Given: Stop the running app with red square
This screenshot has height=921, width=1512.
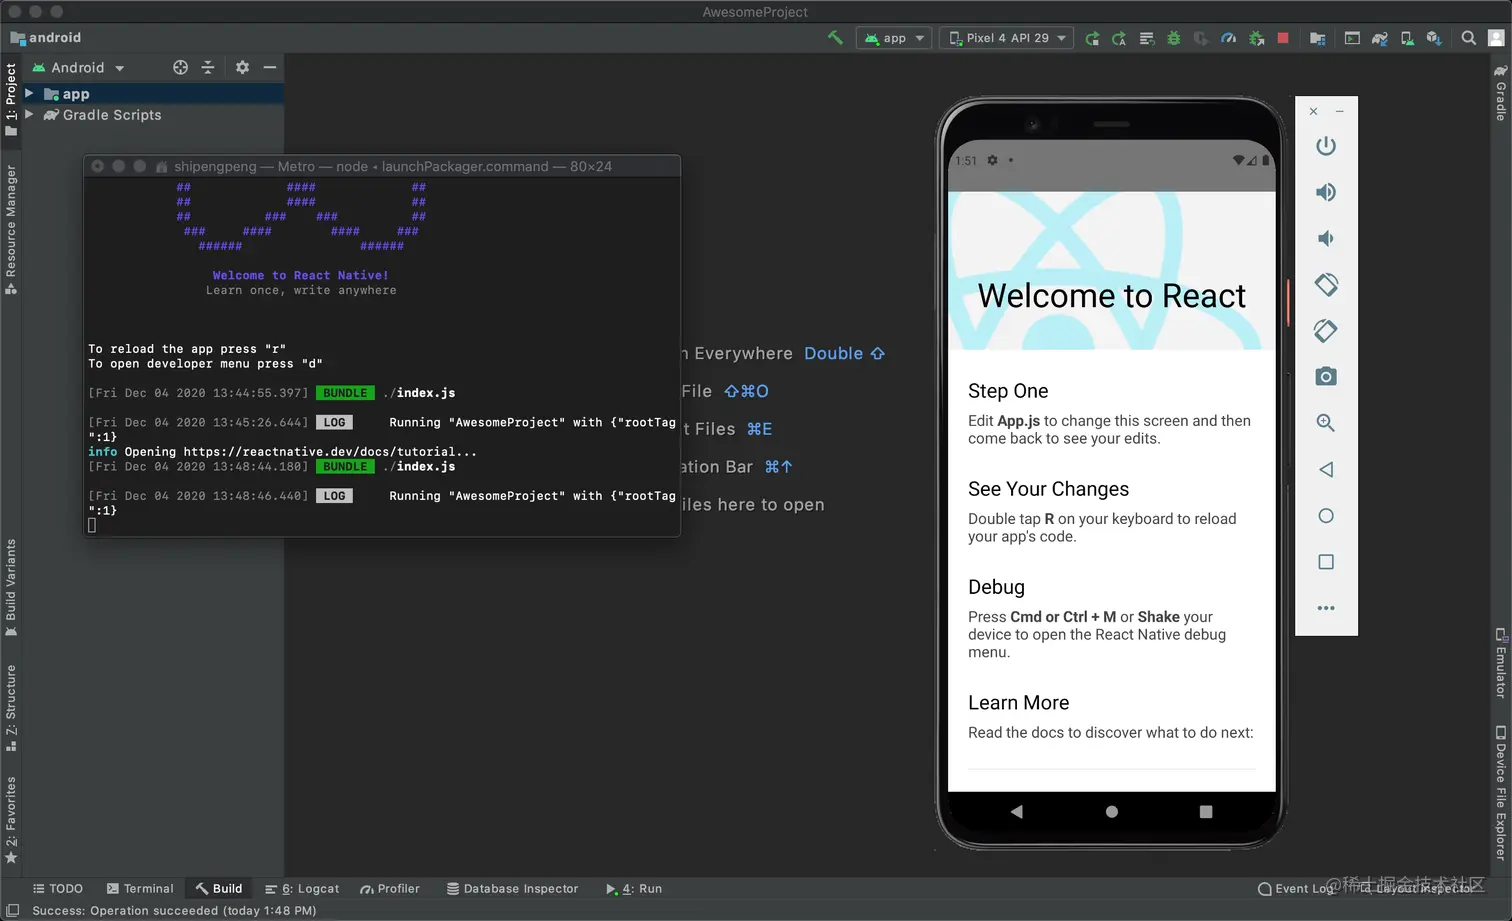Looking at the screenshot, I should pyautogui.click(x=1283, y=38).
